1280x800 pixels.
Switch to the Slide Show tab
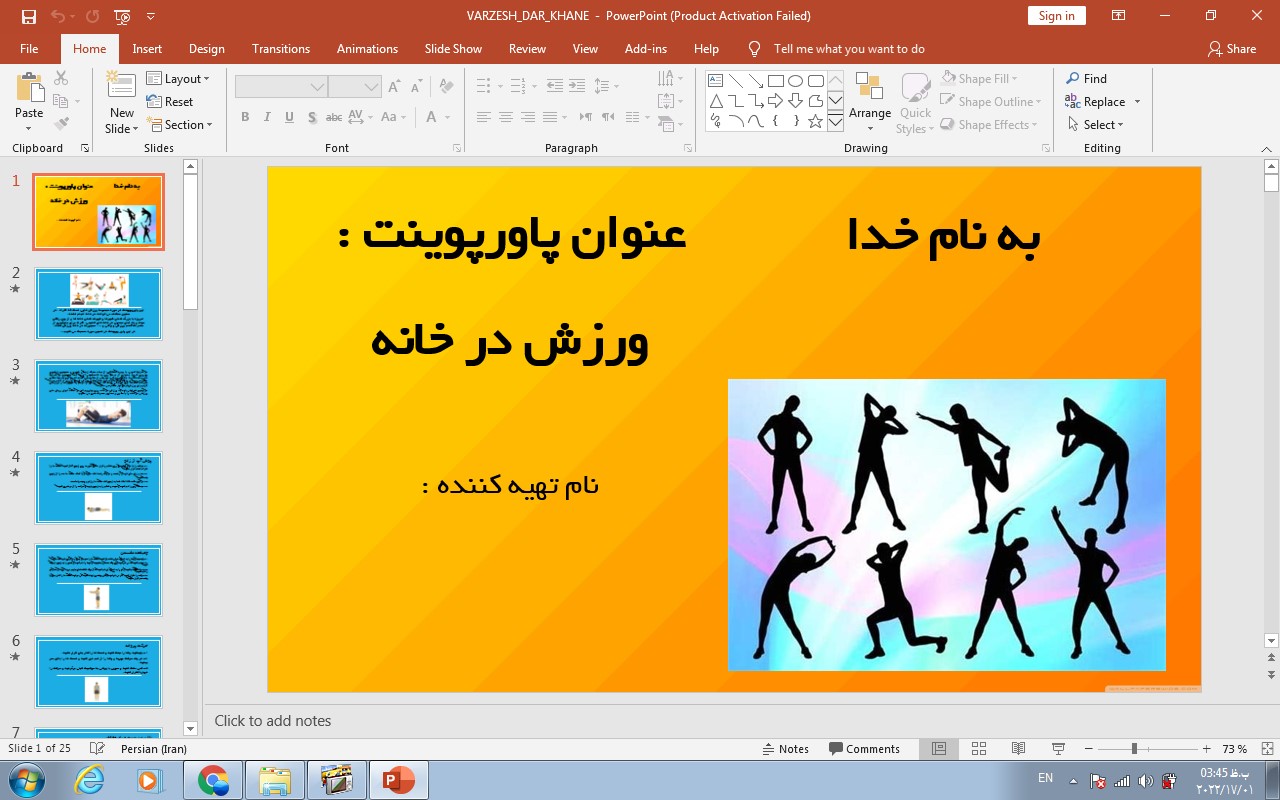click(453, 49)
